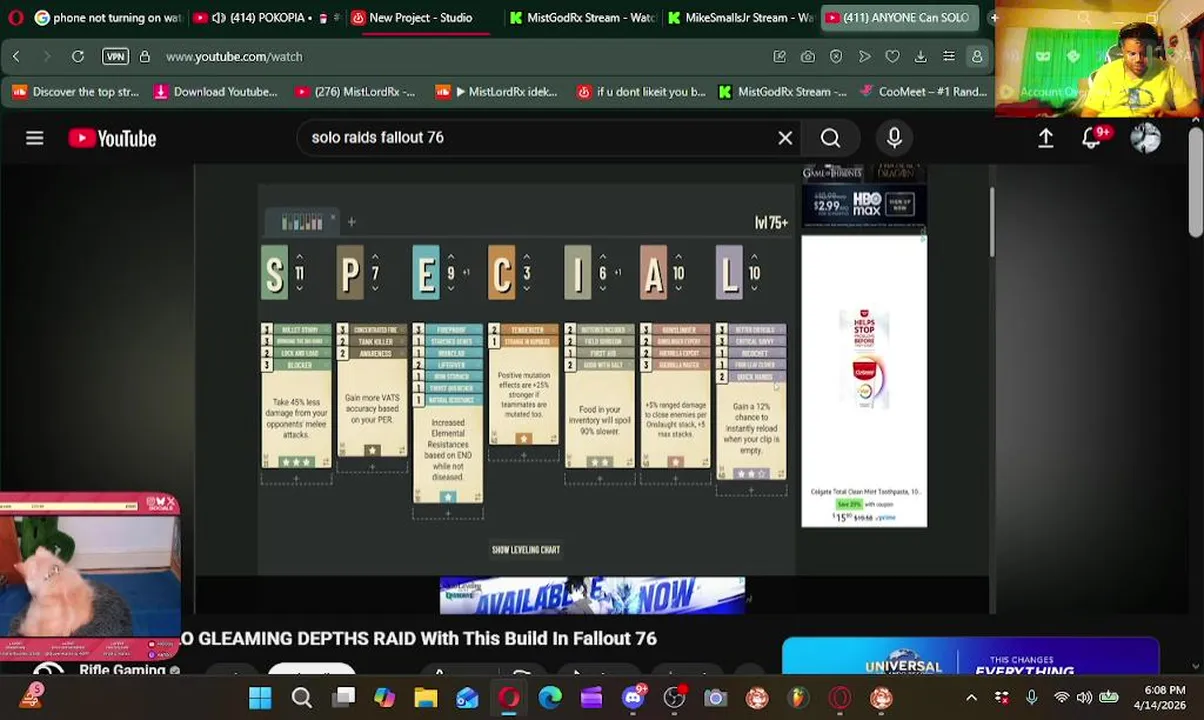Viewport: 1204px width, 720px height.
Task: Open the YouTube account avatar menu
Action: click(x=1145, y=138)
